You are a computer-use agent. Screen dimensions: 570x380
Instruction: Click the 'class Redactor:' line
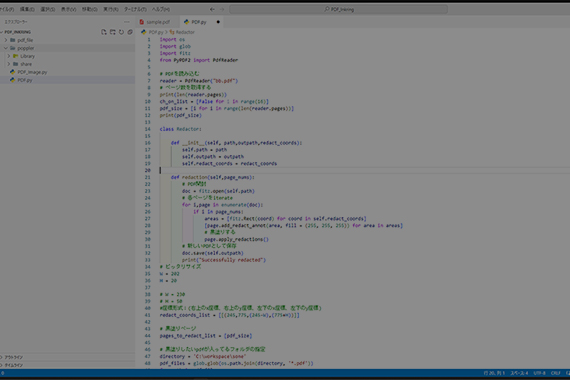pyautogui.click(x=181, y=129)
